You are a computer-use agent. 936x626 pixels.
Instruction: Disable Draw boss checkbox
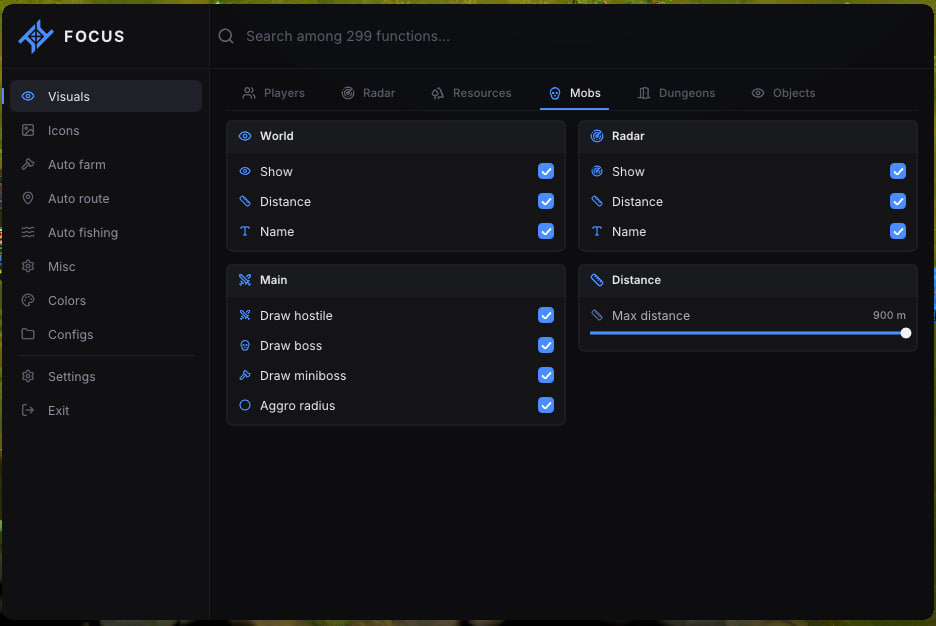coord(546,345)
